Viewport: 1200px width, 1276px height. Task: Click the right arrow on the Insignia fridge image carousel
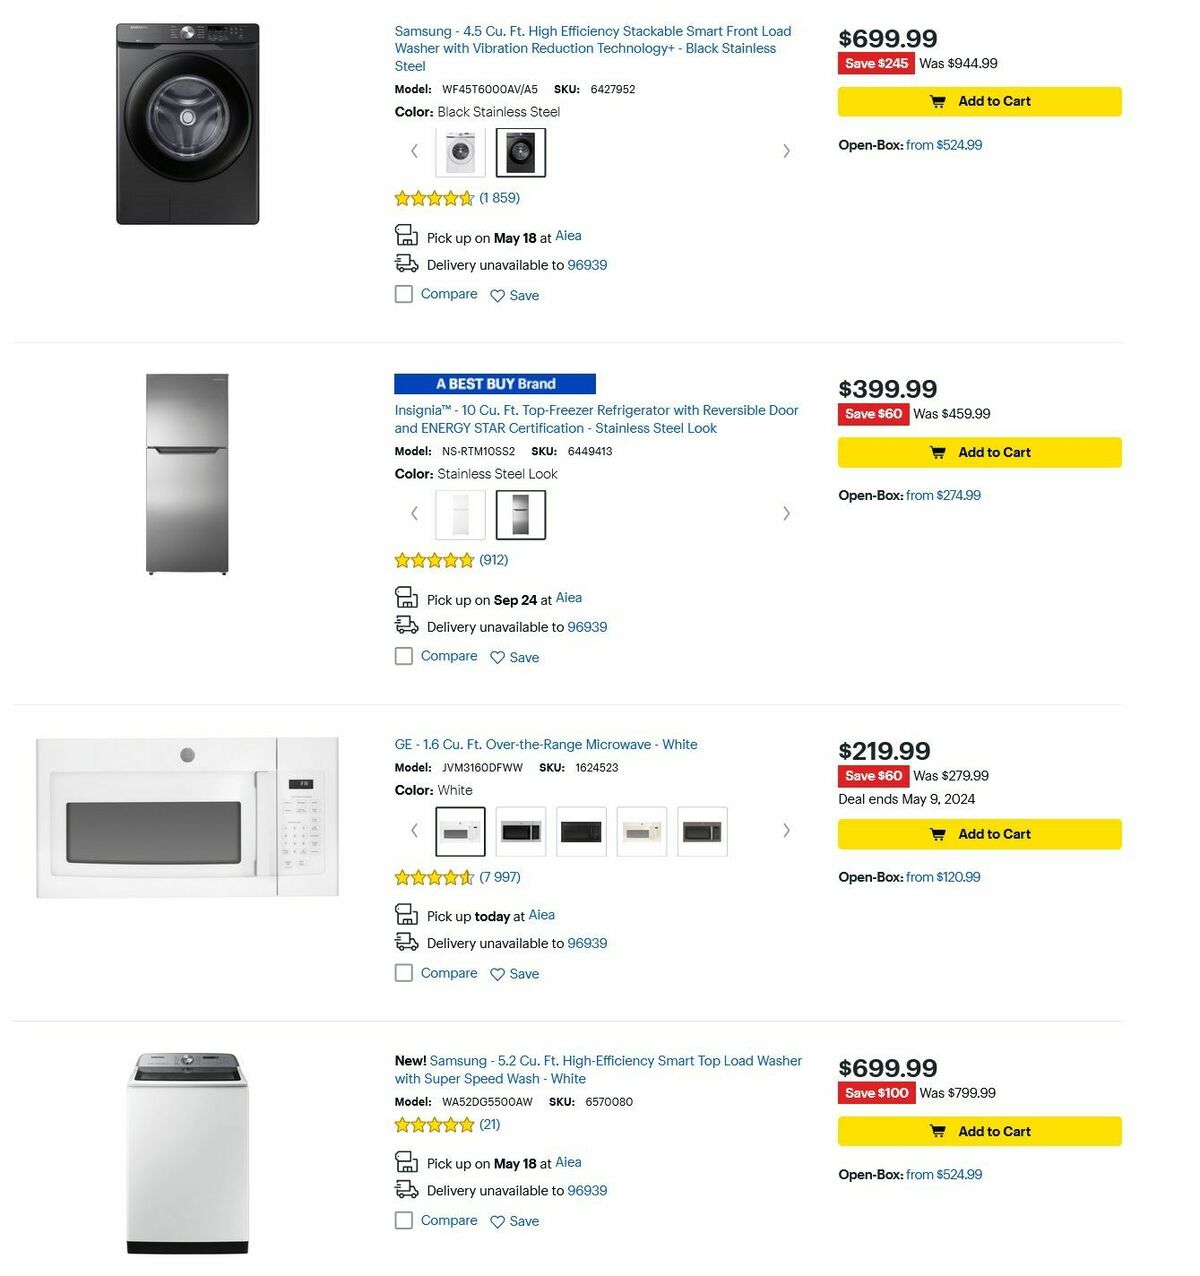[x=787, y=513]
